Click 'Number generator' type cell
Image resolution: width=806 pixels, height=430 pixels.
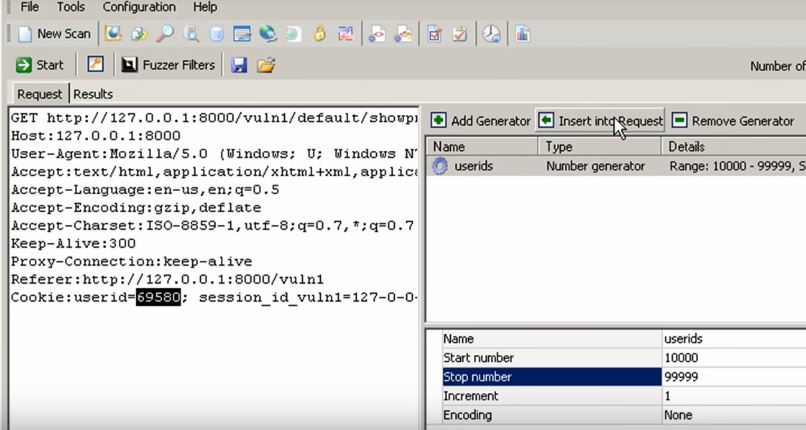595,166
